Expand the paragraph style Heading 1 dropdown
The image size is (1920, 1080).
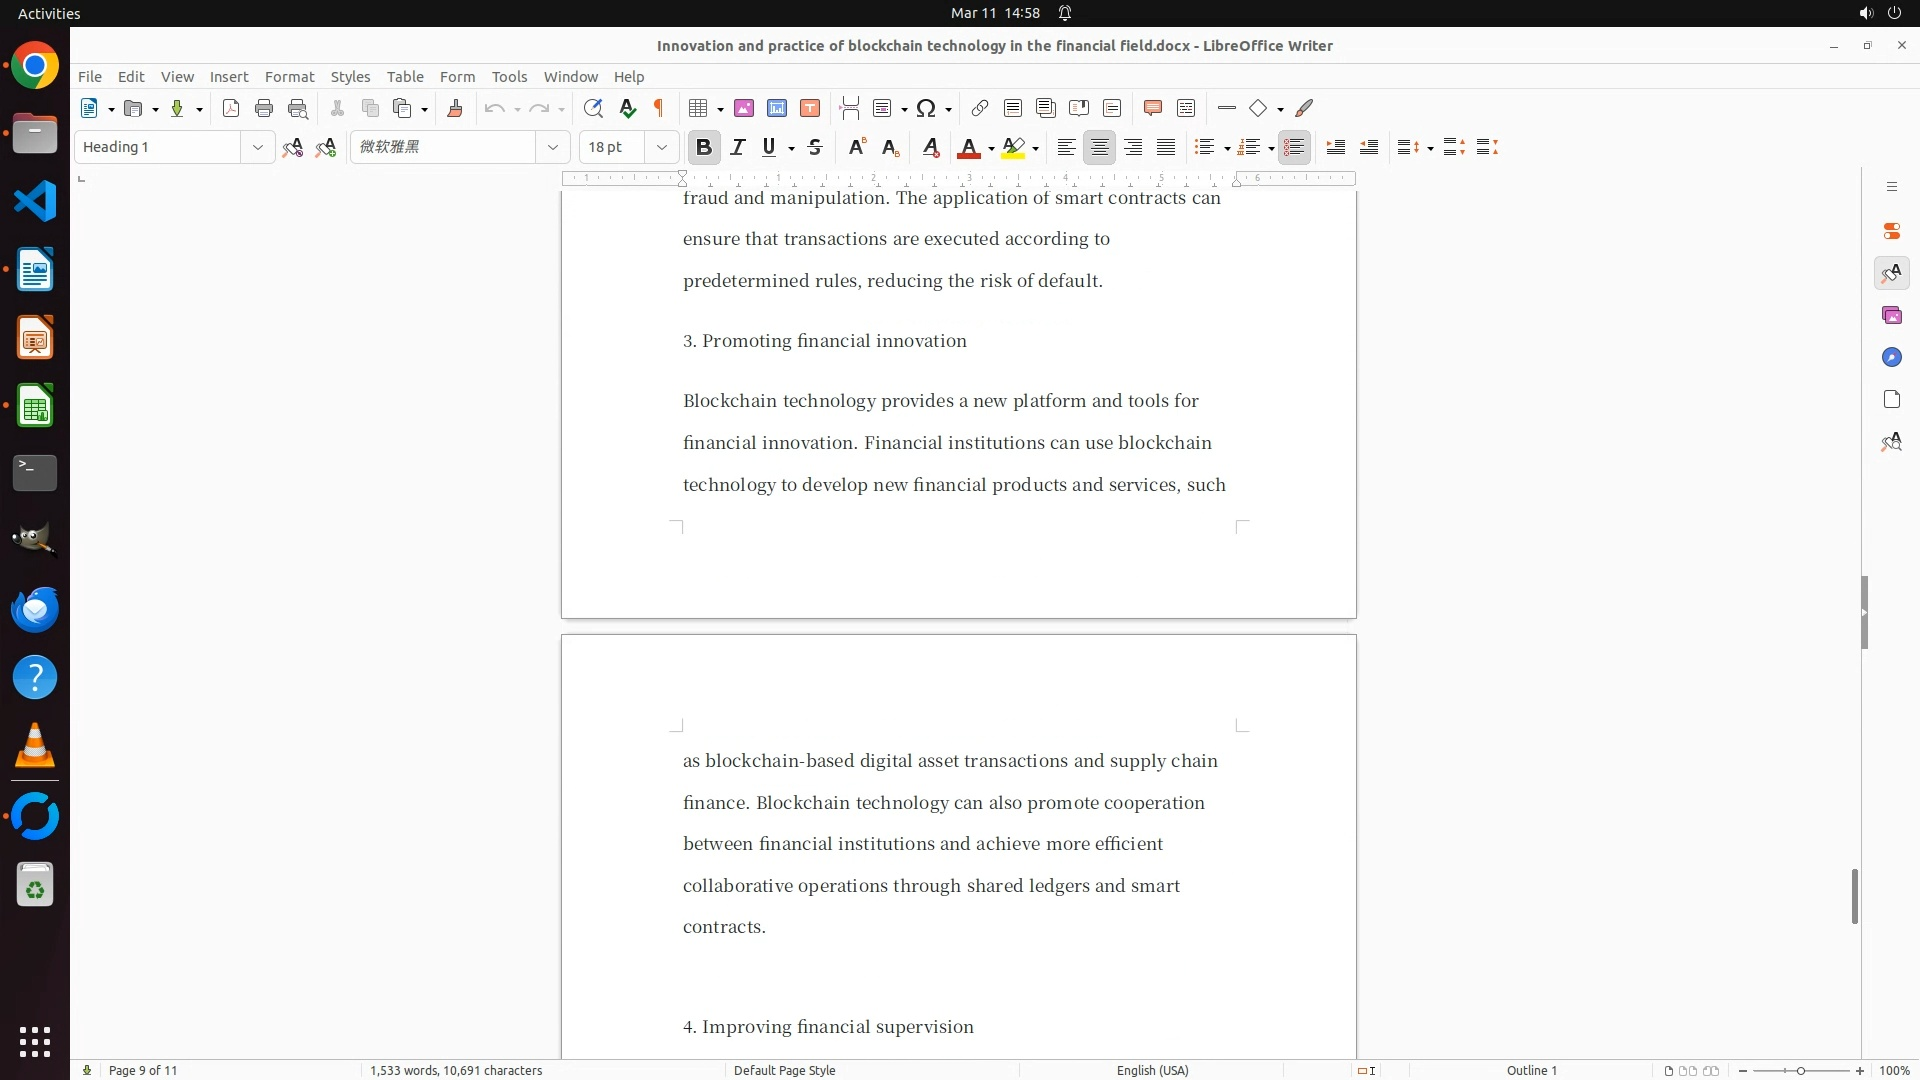coord(257,148)
